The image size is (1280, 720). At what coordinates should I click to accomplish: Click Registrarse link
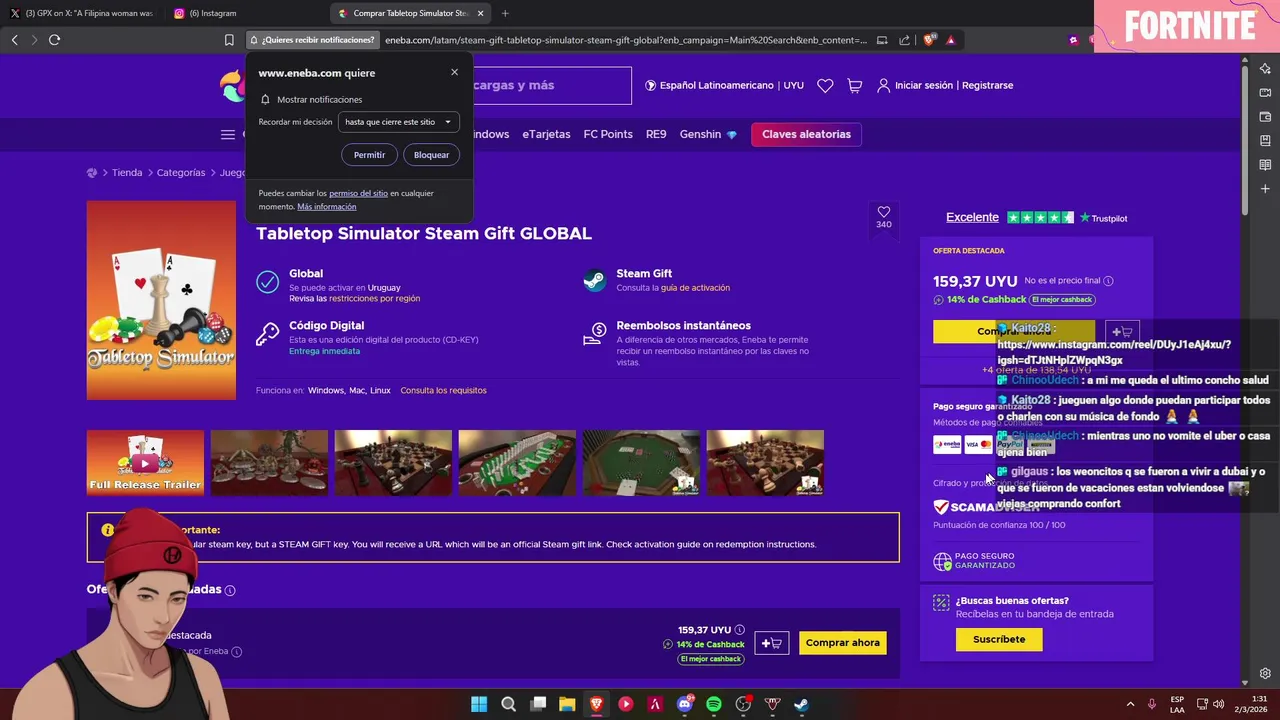click(x=987, y=85)
